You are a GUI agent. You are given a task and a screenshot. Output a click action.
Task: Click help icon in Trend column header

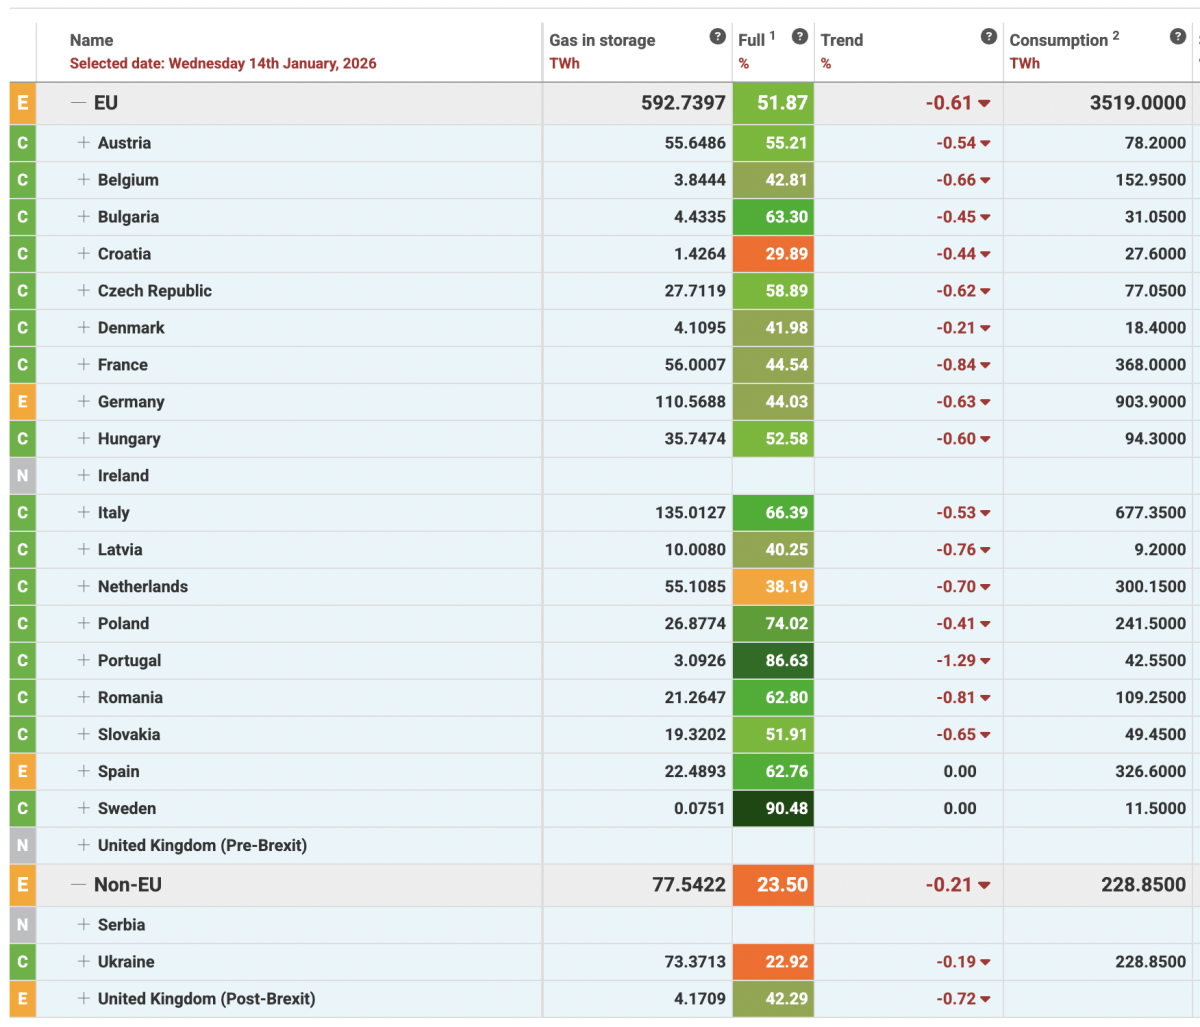(x=988, y=37)
